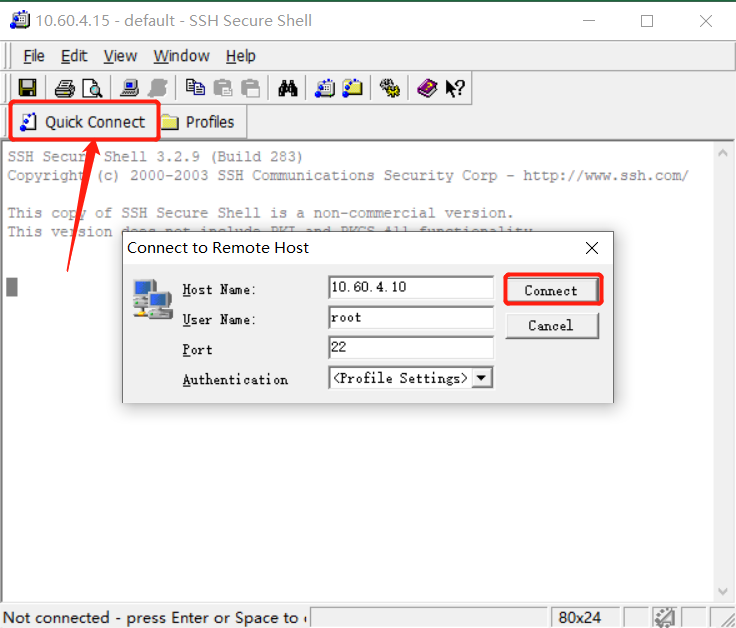Click the Connect computer toolbar icon

[129, 87]
